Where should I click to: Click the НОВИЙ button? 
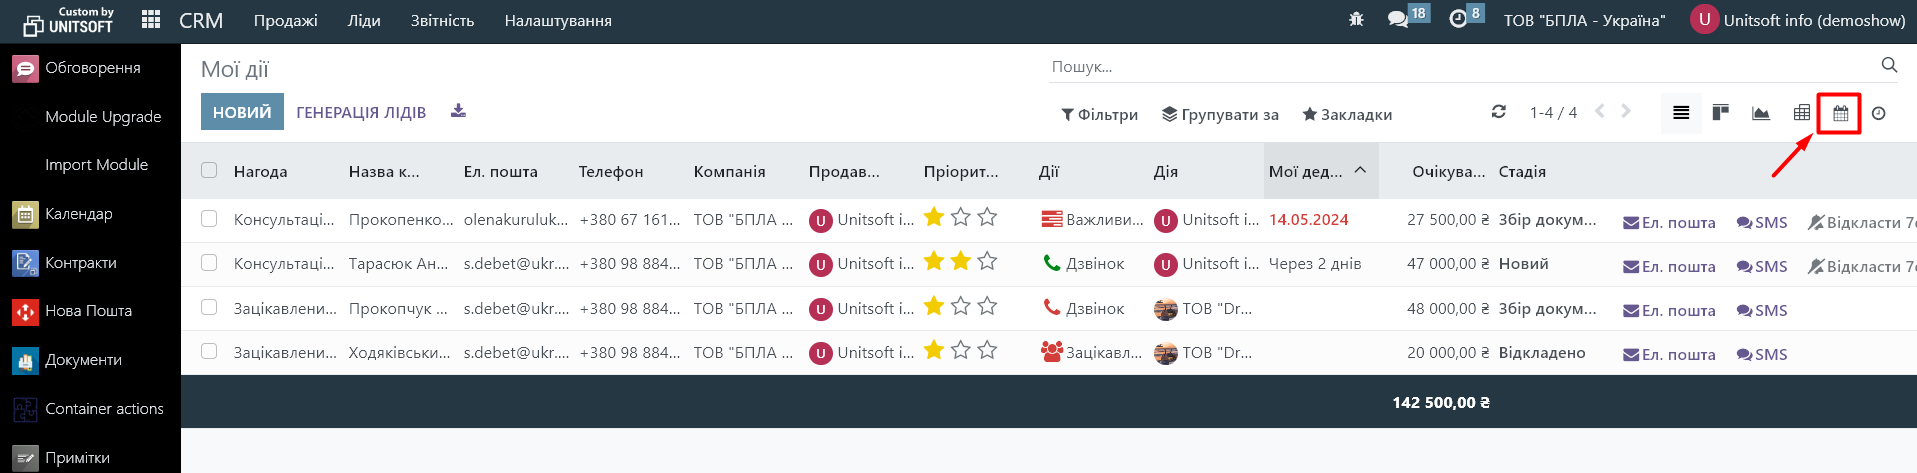[242, 112]
